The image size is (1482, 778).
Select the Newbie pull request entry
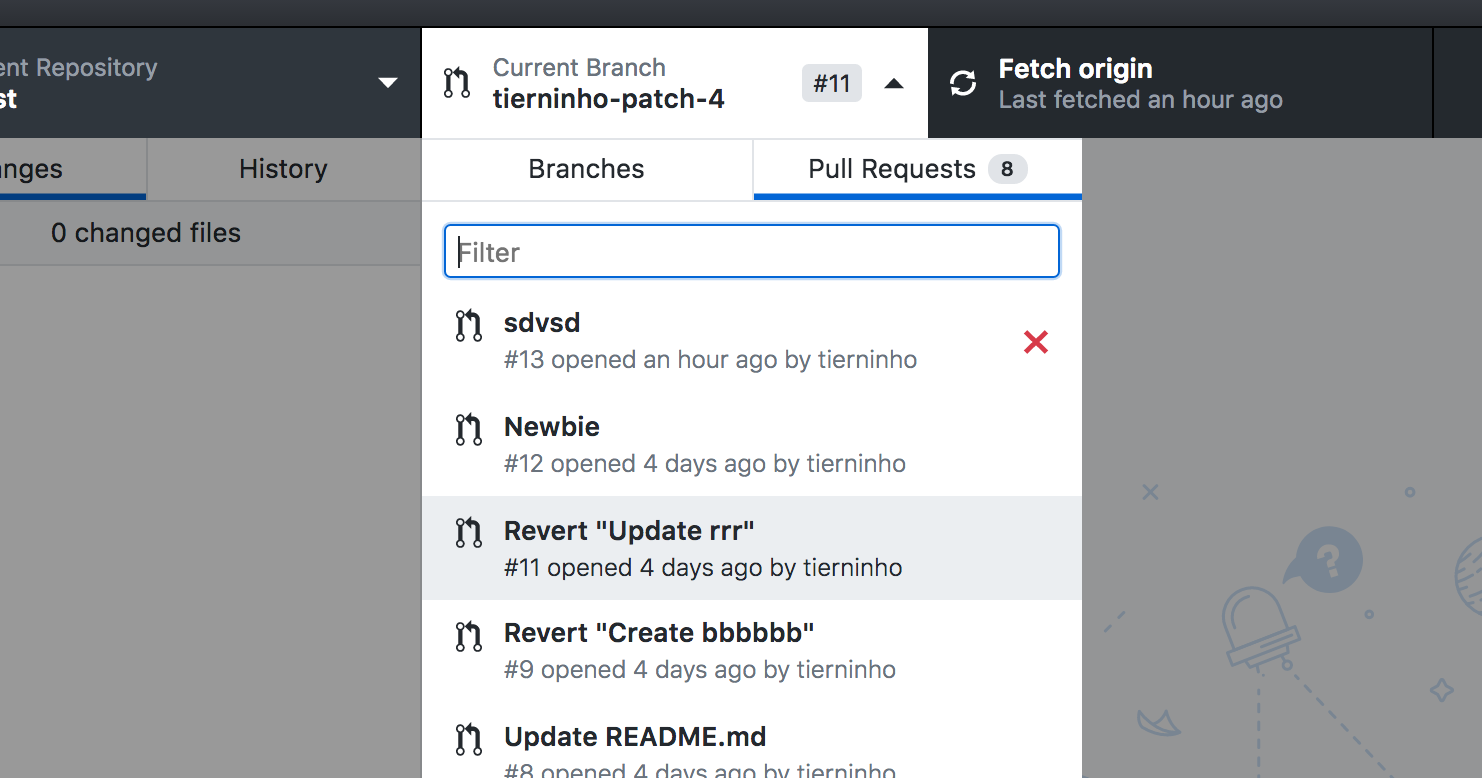[x=700, y=443]
